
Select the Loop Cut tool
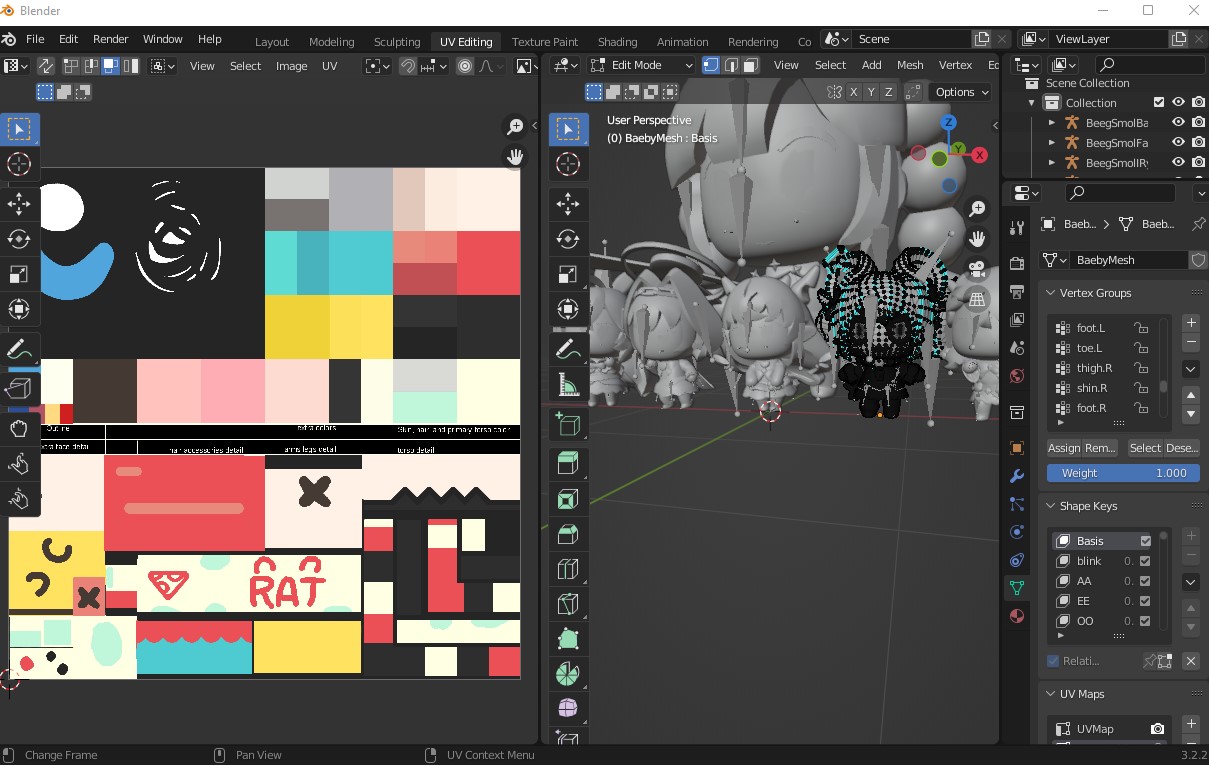point(568,569)
